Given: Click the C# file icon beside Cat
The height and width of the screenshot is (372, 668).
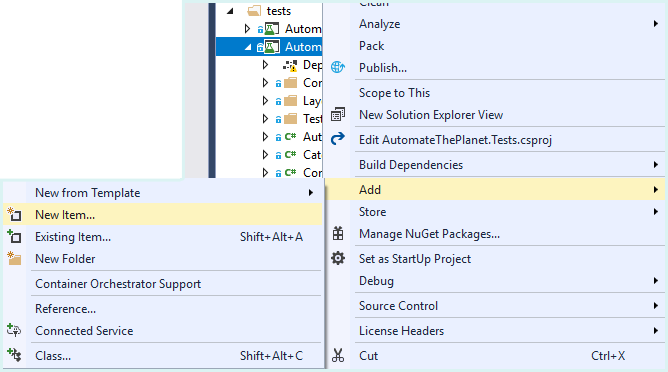Looking at the screenshot, I should tap(291, 154).
